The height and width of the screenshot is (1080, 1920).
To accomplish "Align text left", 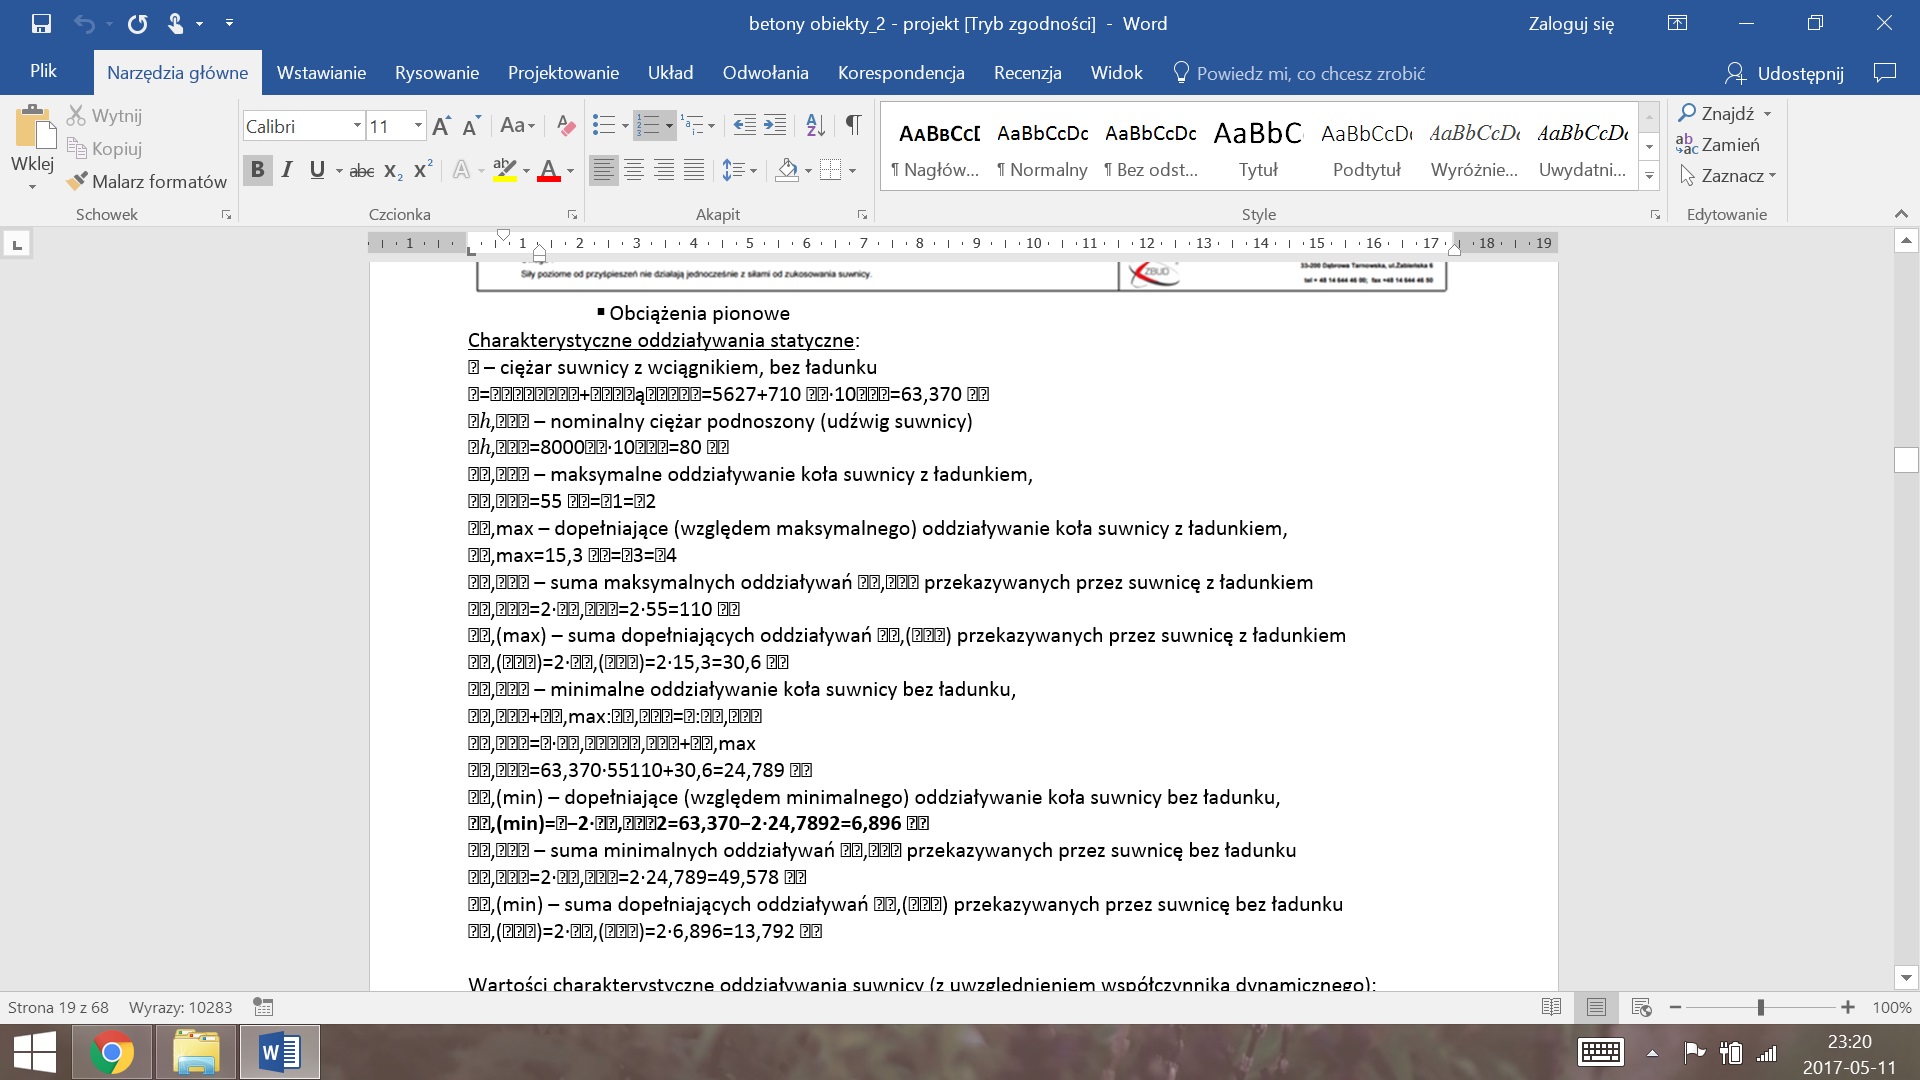I will tap(603, 171).
